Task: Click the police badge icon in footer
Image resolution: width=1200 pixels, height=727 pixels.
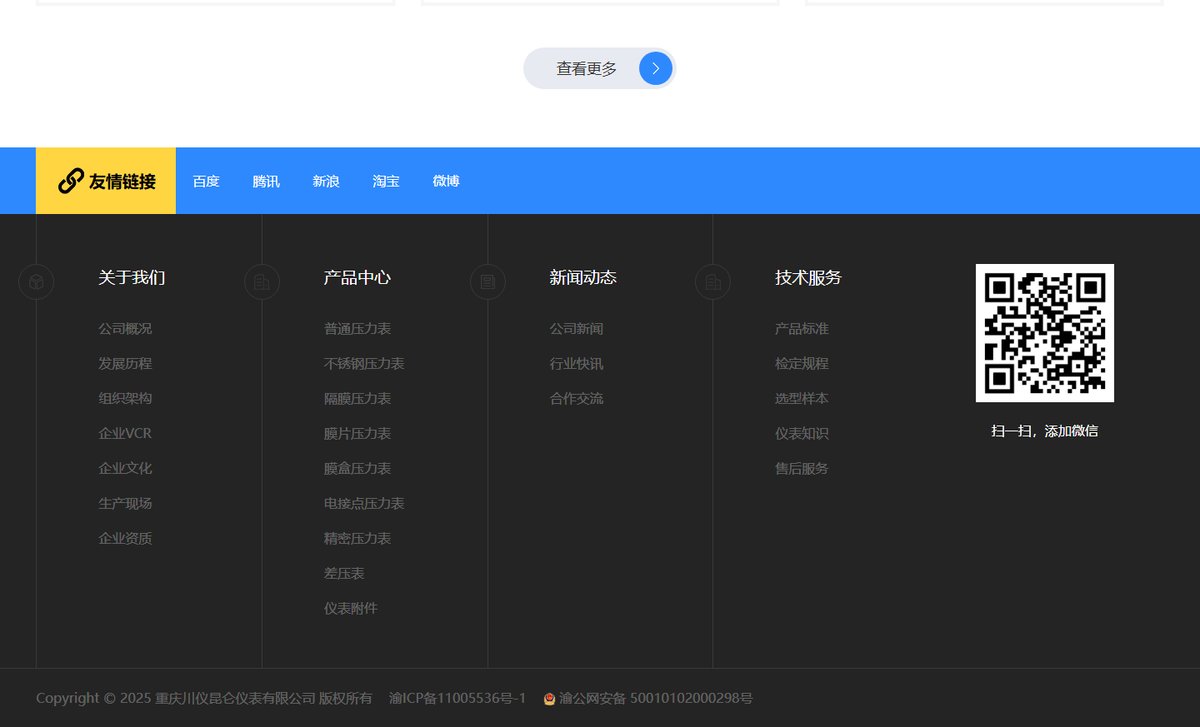Action: (x=549, y=699)
